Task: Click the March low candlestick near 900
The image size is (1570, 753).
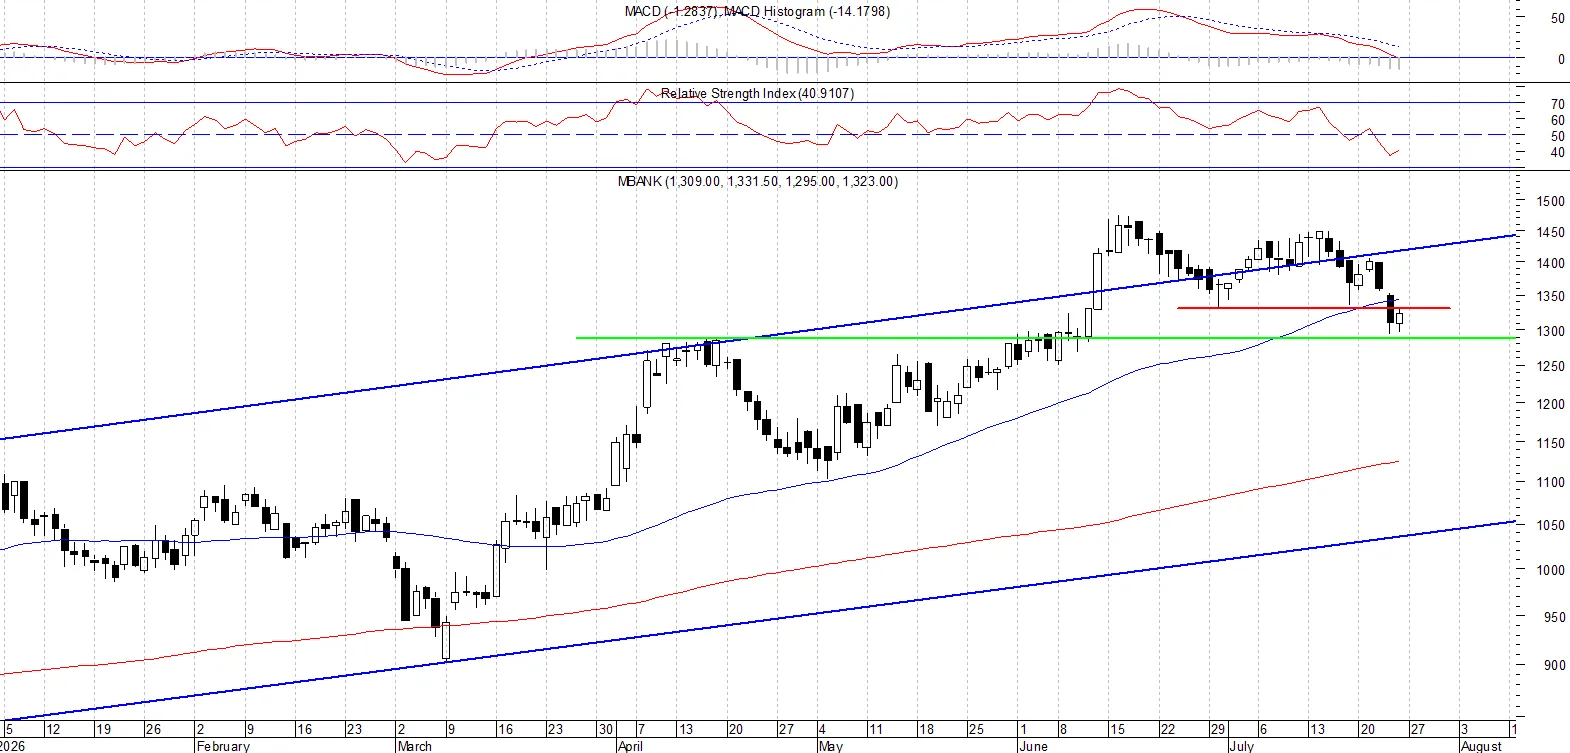Action: (x=446, y=640)
